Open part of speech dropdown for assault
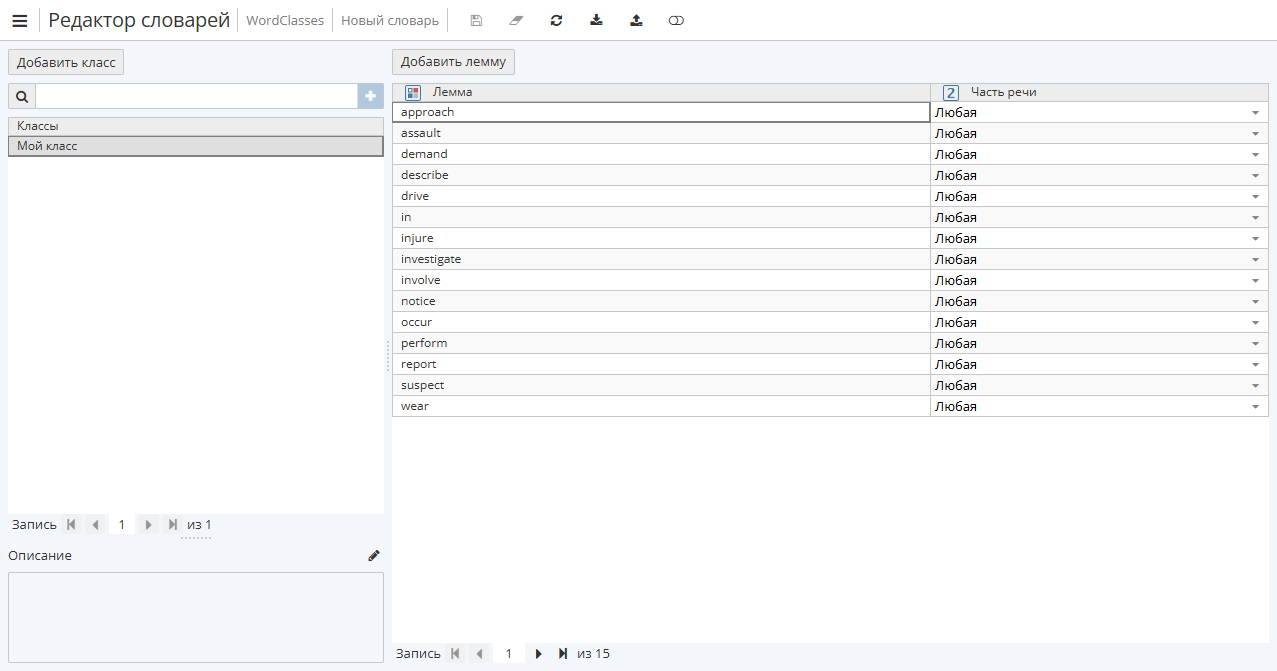 pyautogui.click(x=1255, y=134)
